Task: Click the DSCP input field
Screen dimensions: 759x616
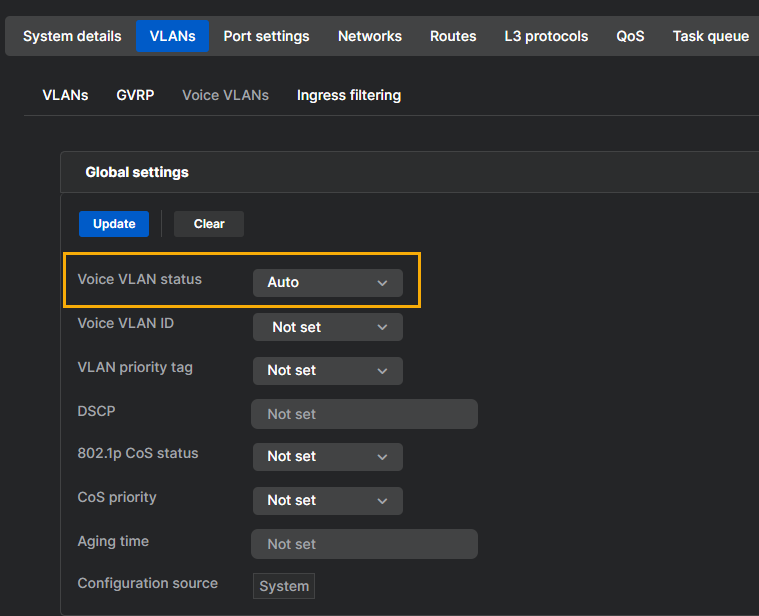Action: point(364,414)
